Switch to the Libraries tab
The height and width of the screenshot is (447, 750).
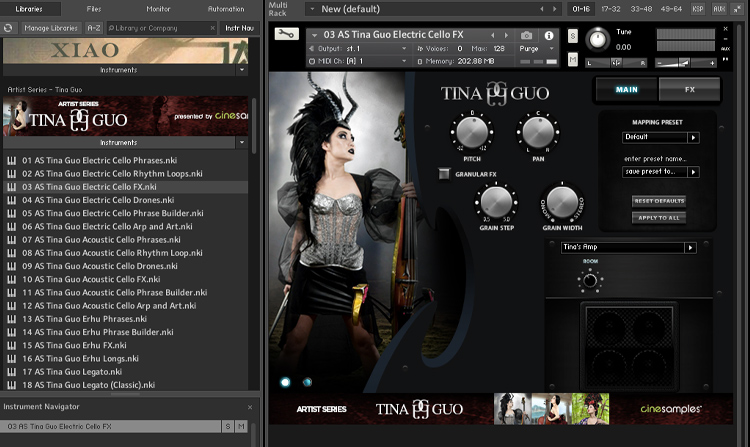click(29, 9)
